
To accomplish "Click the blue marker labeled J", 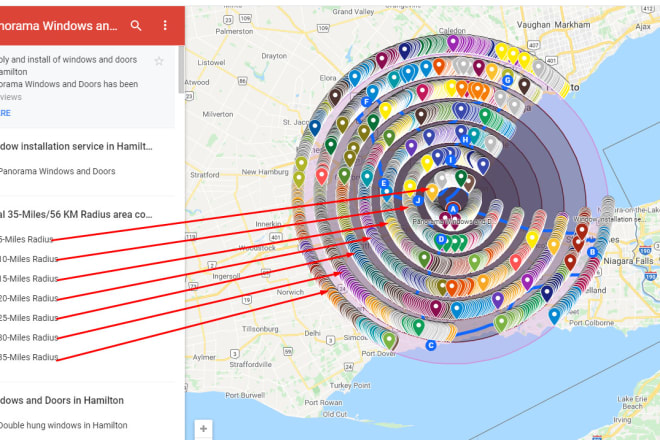I will (x=418, y=200).
